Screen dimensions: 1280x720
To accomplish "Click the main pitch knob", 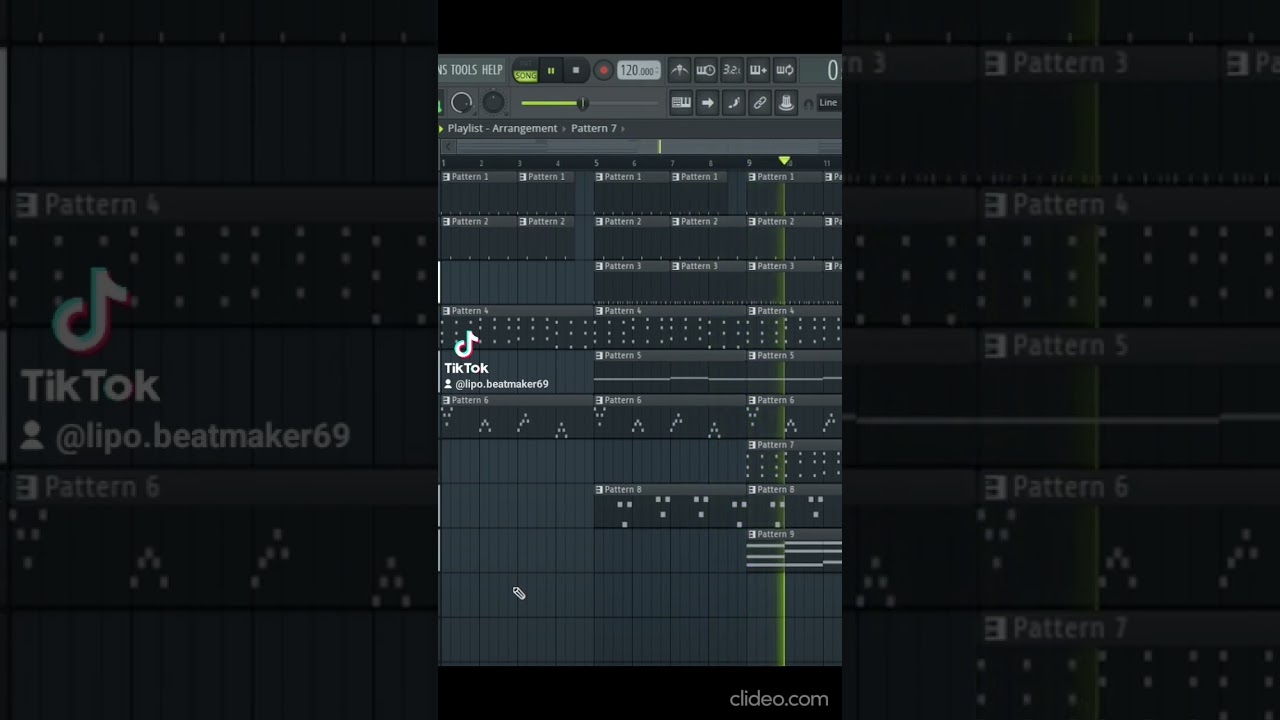I will (494, 103).
